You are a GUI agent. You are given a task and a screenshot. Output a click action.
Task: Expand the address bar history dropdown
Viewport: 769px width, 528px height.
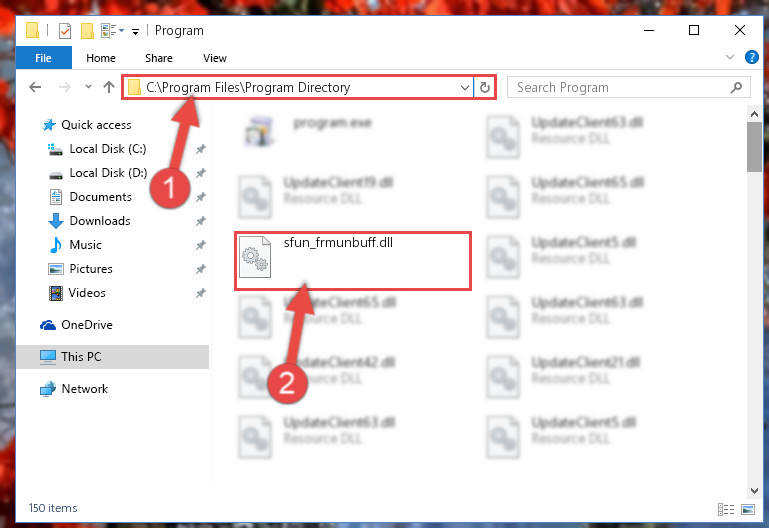pyautogui.click(x=464, y=88)
